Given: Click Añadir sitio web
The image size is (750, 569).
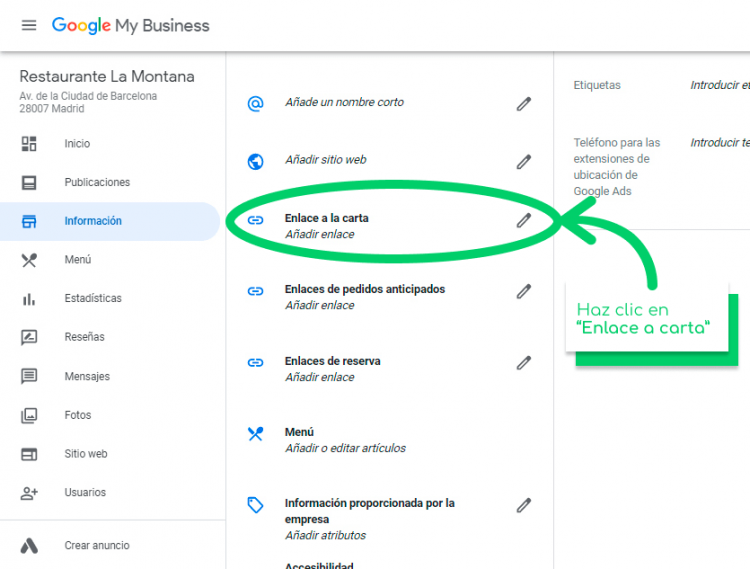Looking at the screenshot, I should pos(326,160).
